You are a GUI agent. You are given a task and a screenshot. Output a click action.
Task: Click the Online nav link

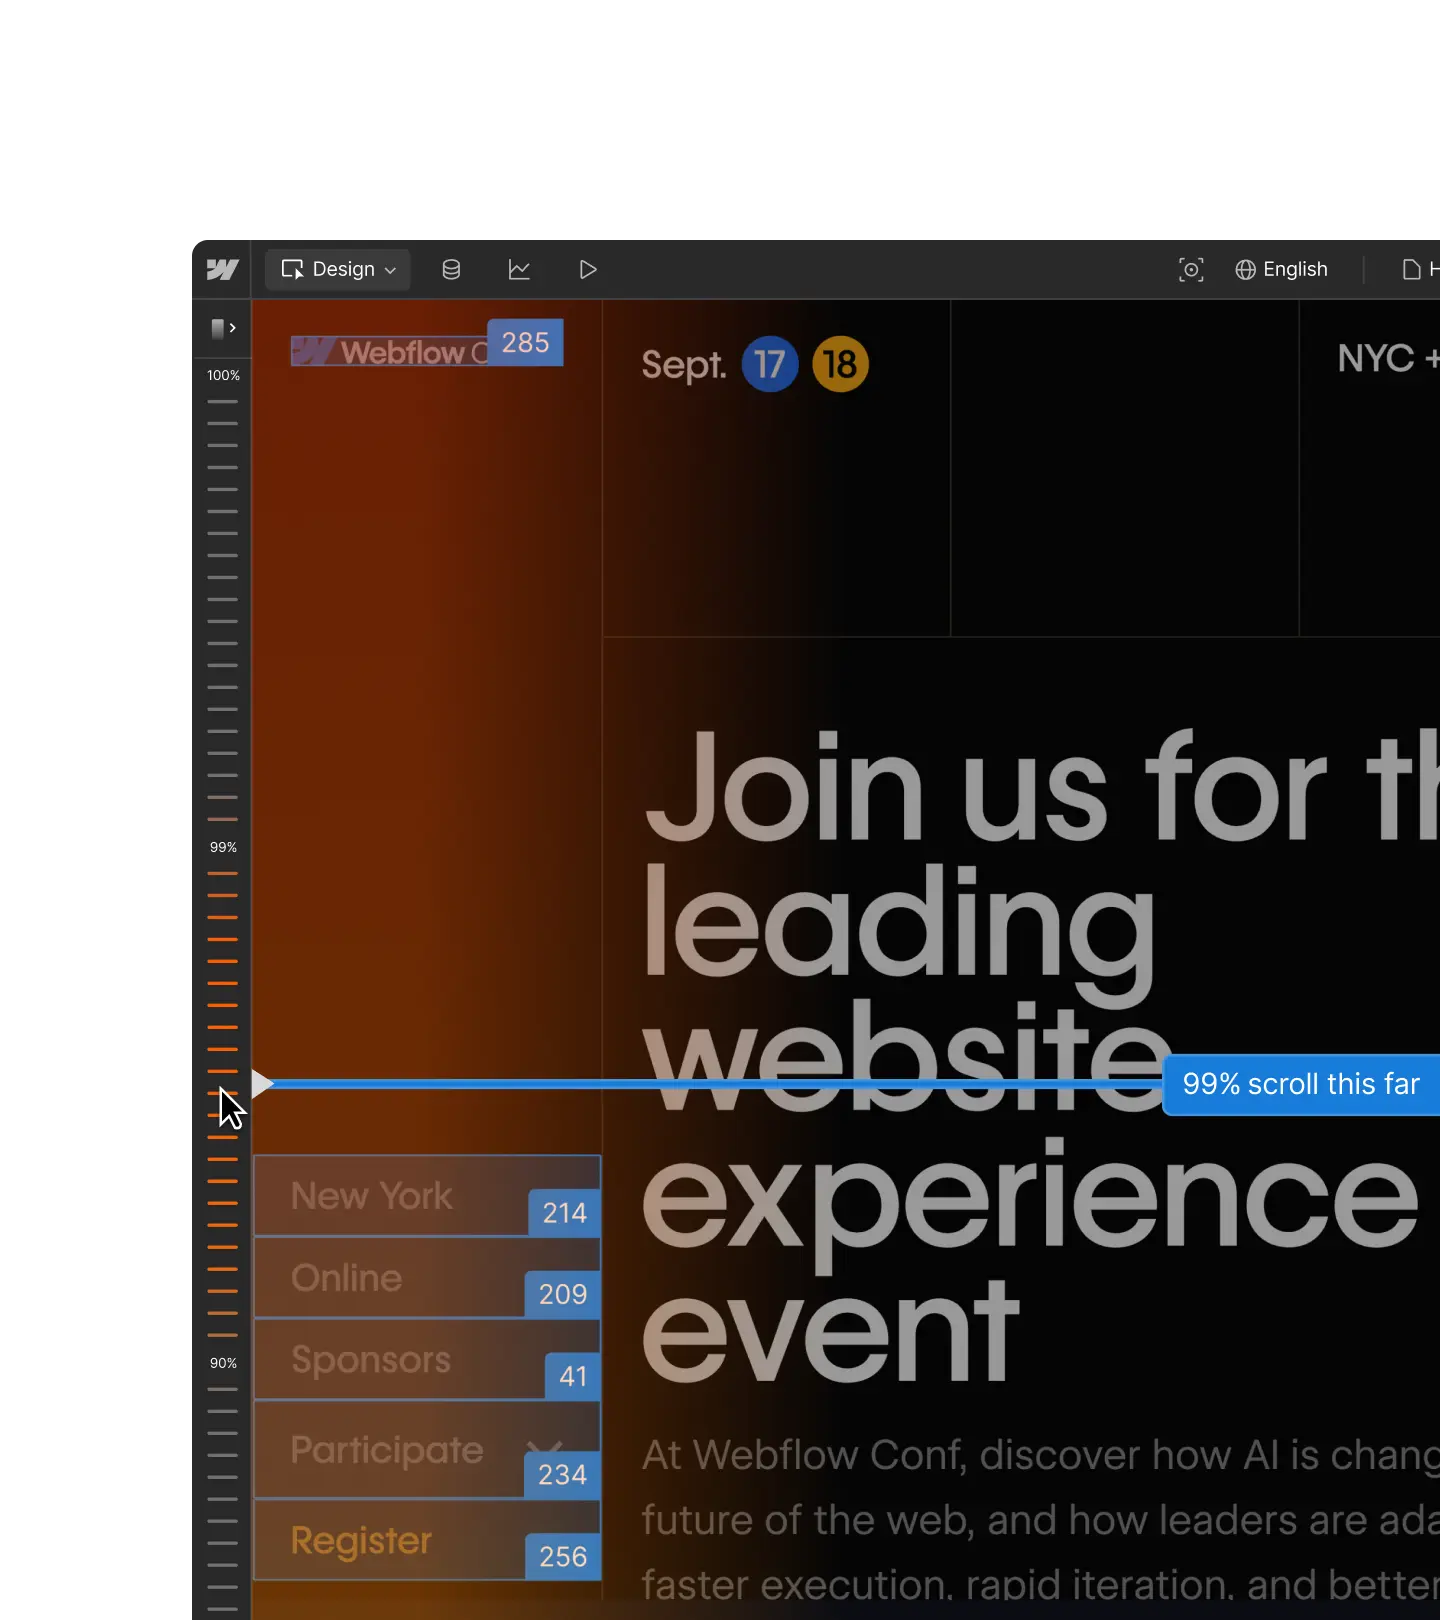coord(427,1278)
